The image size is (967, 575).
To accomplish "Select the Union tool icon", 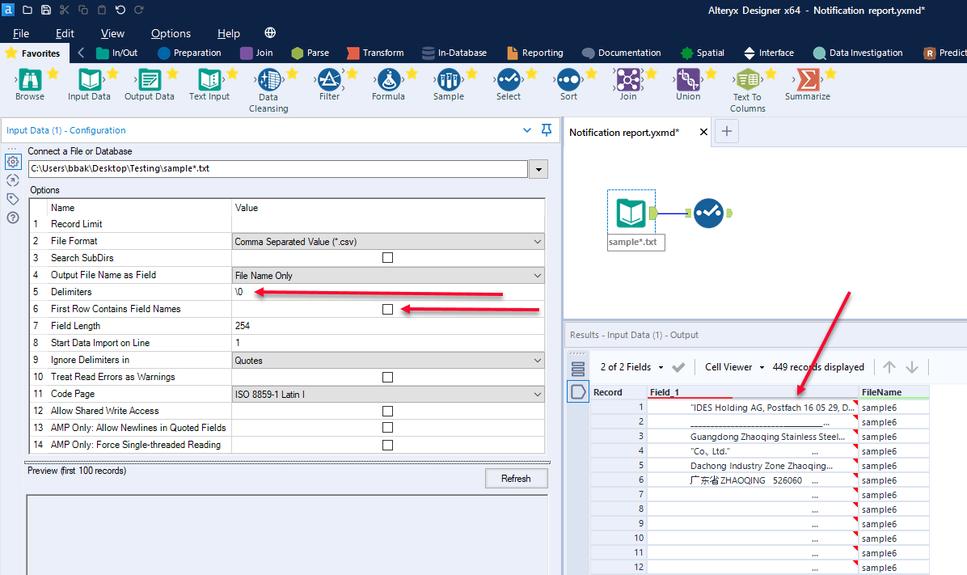I will (x=688, y=80).
